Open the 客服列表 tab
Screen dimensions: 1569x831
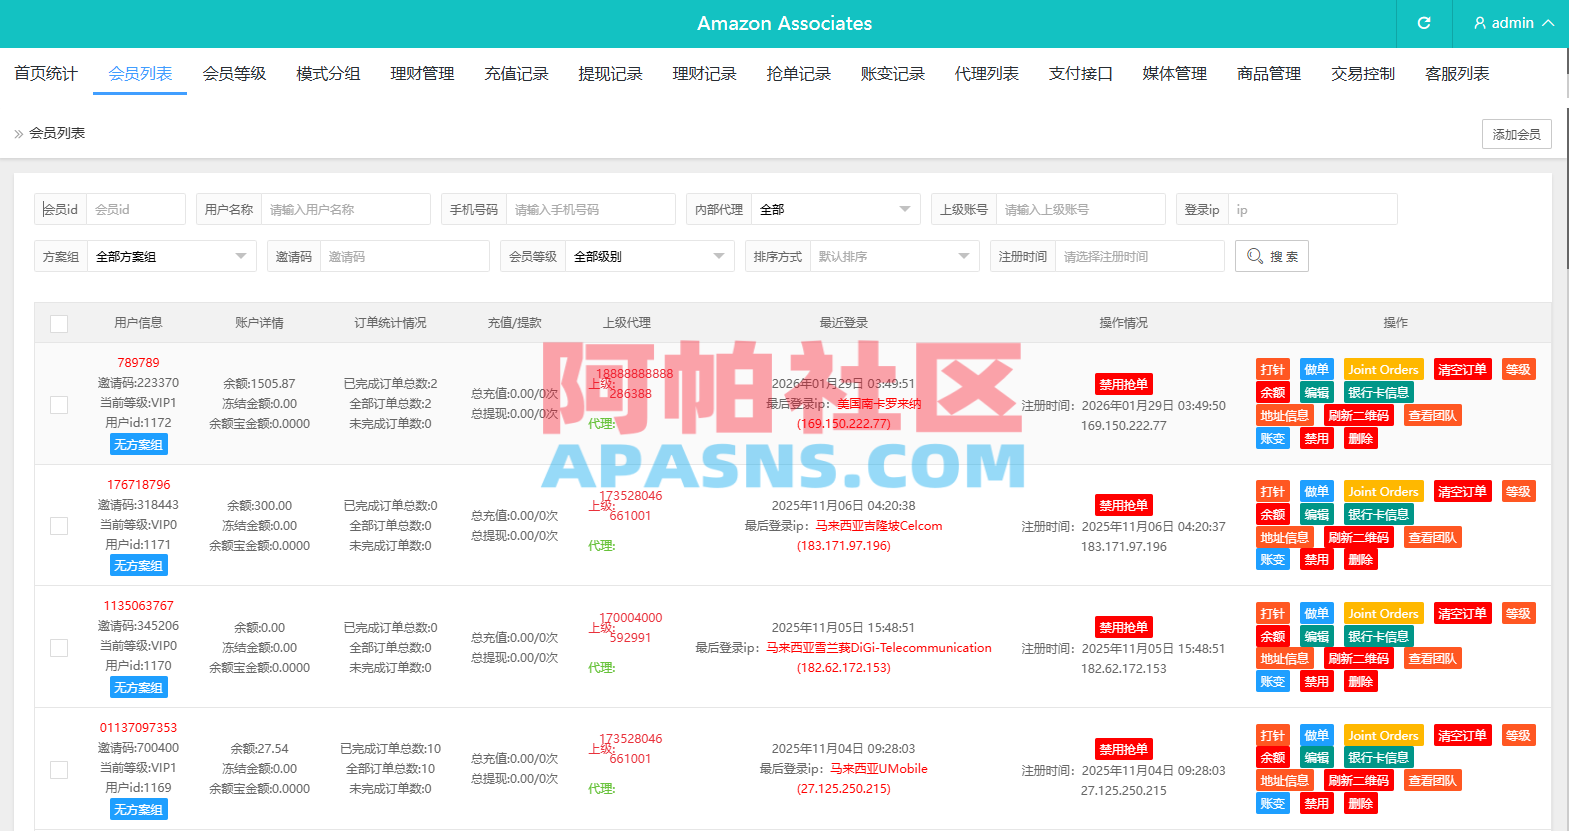tap(1457, 73)
